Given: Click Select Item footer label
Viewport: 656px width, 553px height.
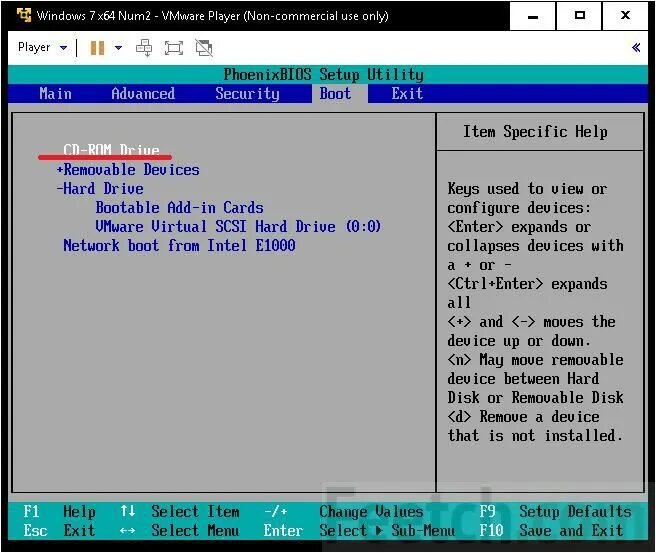Looking at the screenshot, I should click(195, 511).
